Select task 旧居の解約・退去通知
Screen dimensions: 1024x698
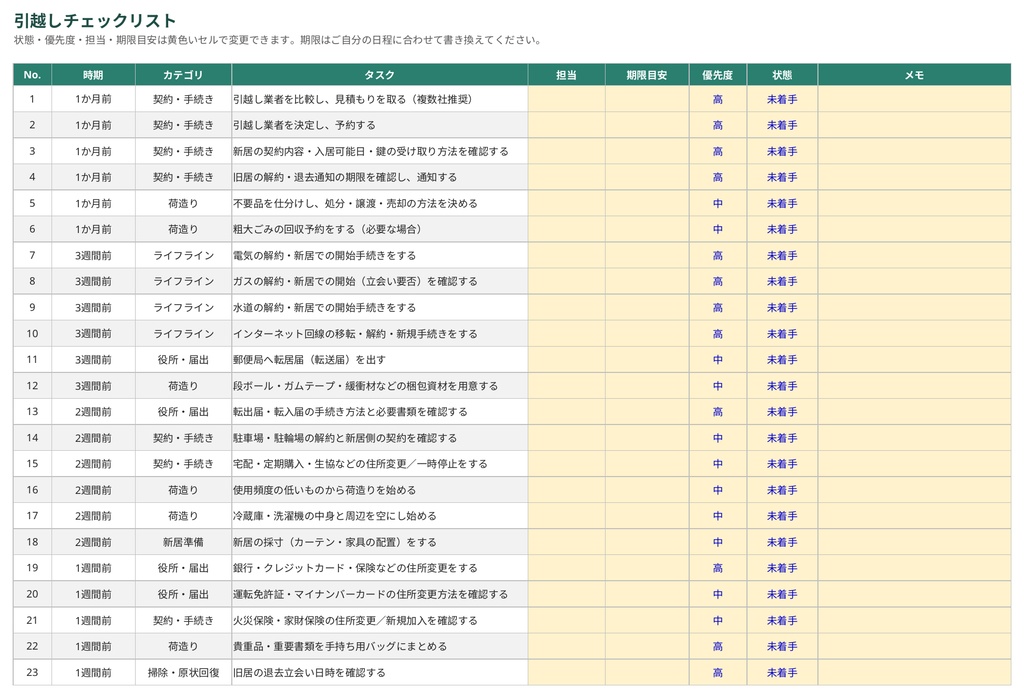click(379, 177)
